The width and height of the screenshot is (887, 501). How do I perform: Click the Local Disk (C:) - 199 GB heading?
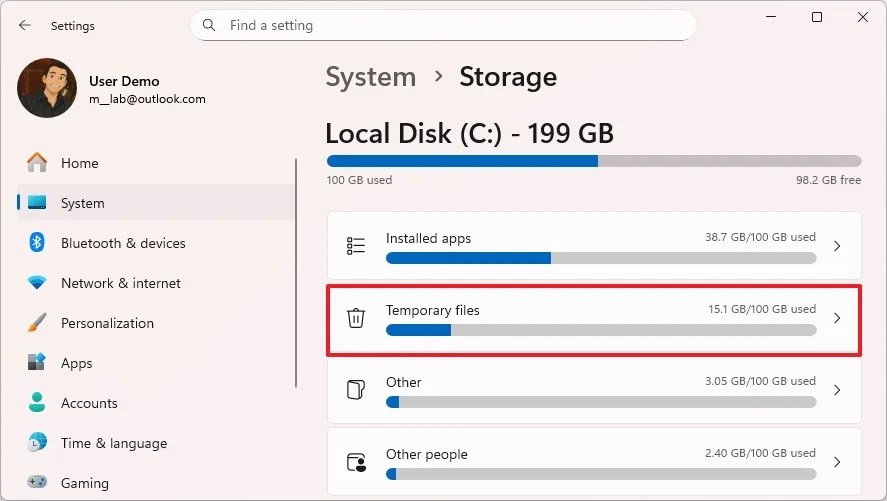pyautogui.click(x=470, y=133)
